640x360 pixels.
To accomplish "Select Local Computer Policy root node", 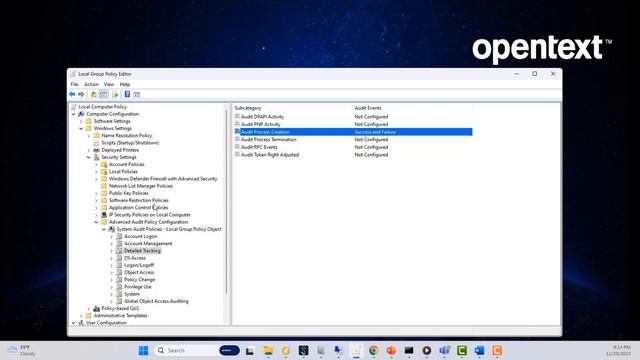I will pos(102,107).
